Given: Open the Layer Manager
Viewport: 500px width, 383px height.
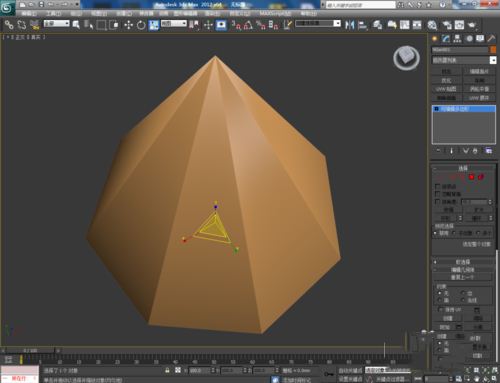Looking at the screenshot, I should tap(377, 25).
